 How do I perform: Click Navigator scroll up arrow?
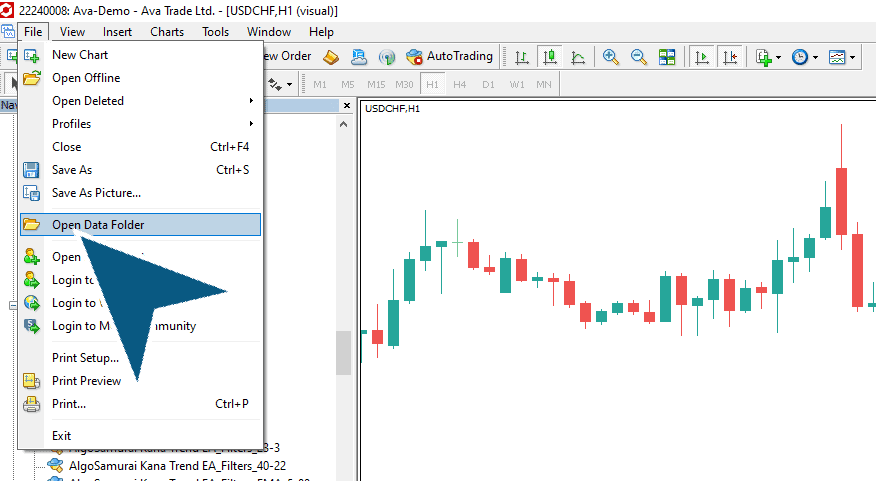point(344,124)
